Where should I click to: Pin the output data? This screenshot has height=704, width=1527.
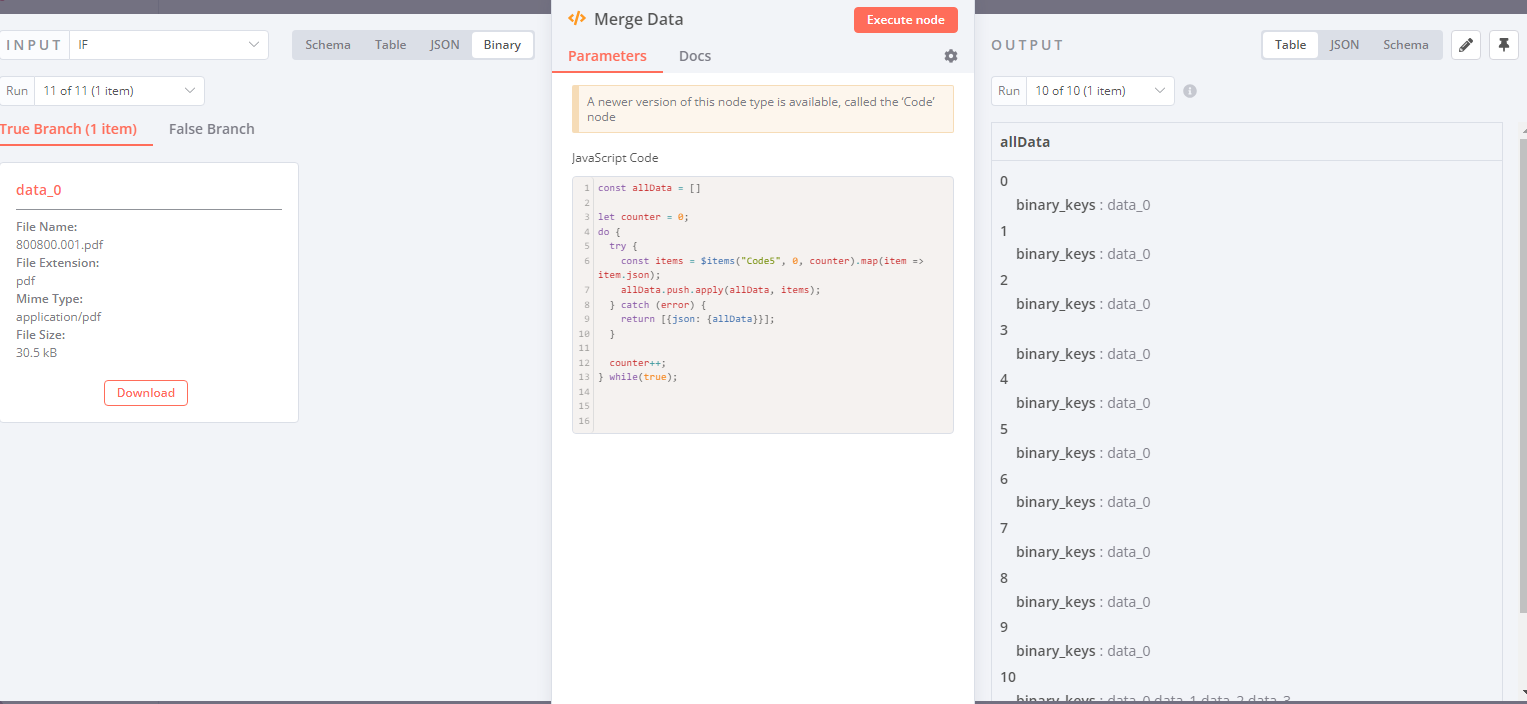[x=1503, y=45]
